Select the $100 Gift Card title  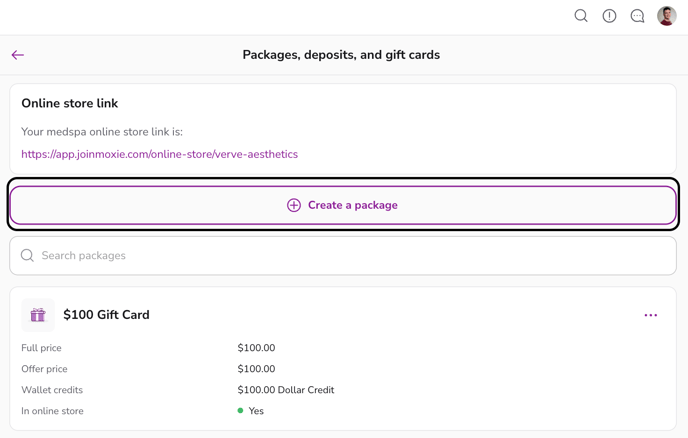pyautogui.click(x=106, y=315)
